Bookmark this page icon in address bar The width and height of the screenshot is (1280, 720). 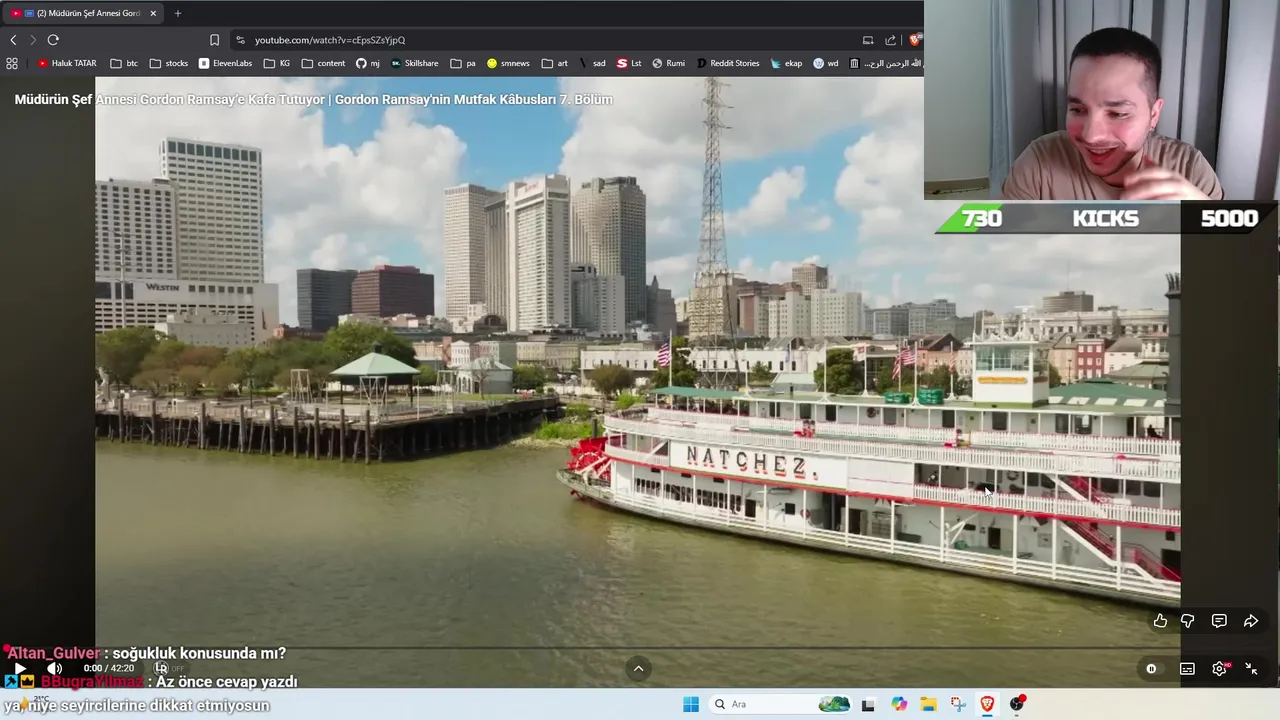[214, 40]
